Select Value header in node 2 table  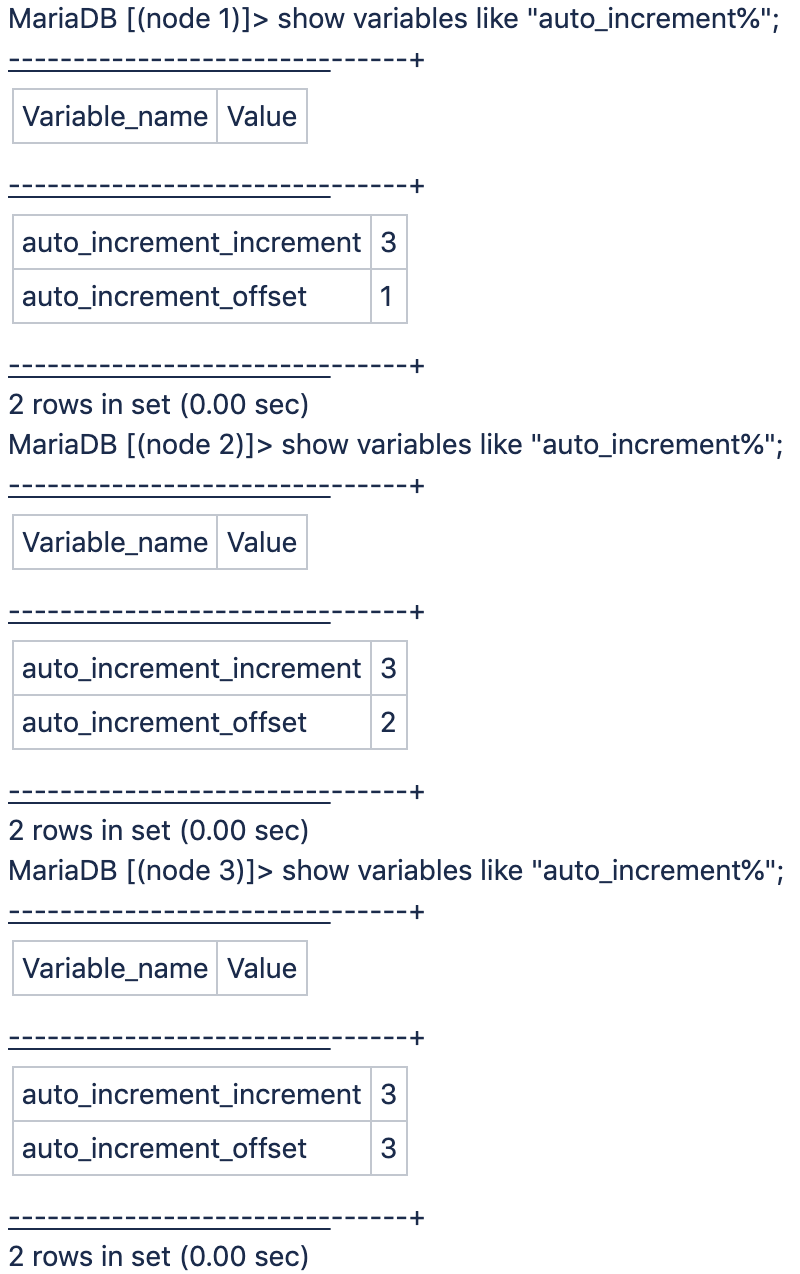262,543
